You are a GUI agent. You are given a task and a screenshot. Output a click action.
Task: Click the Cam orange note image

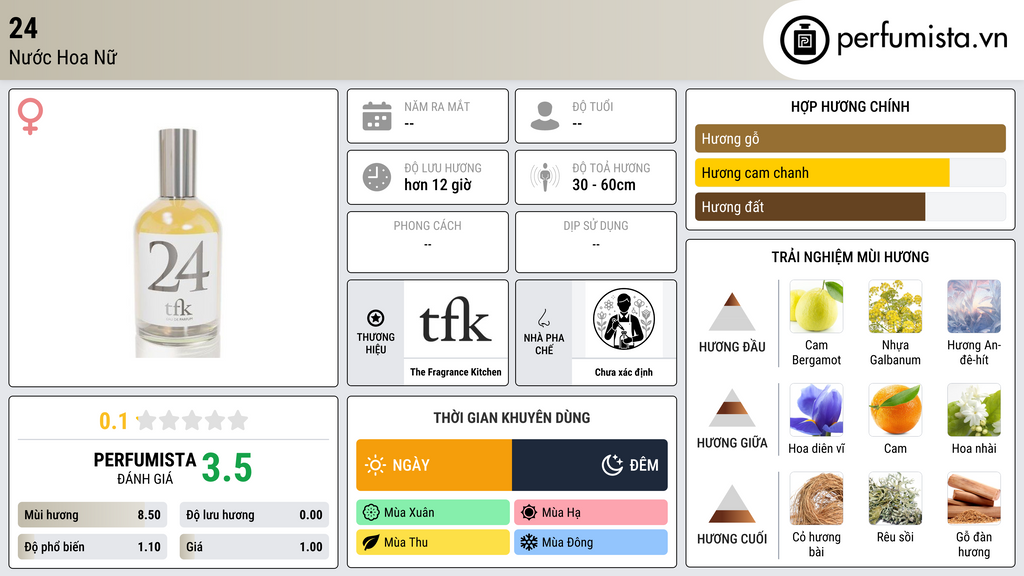pos(895,409)
